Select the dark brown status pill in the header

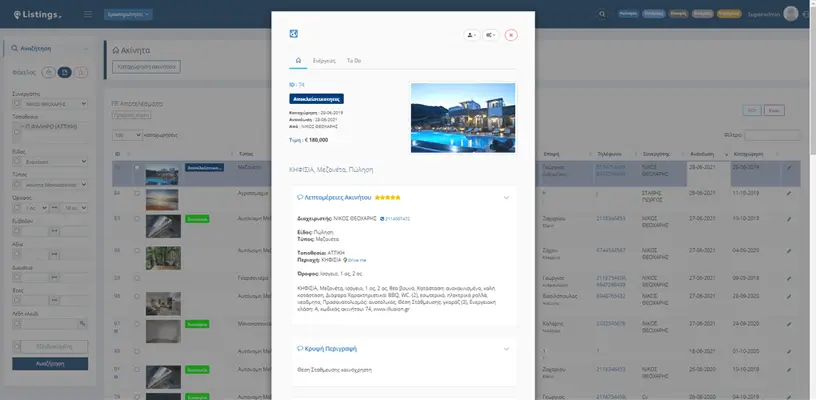[679, 14]
